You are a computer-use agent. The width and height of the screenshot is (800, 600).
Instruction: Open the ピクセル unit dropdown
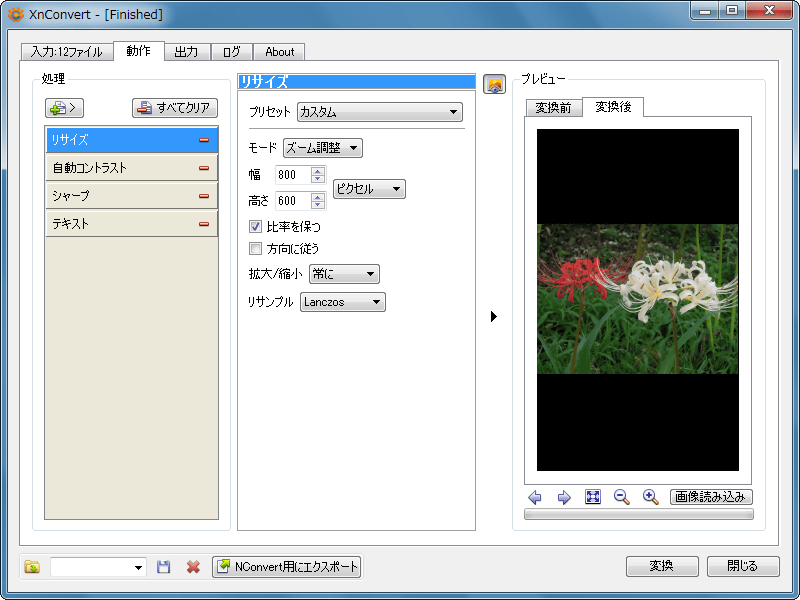(x=369, y=189)
